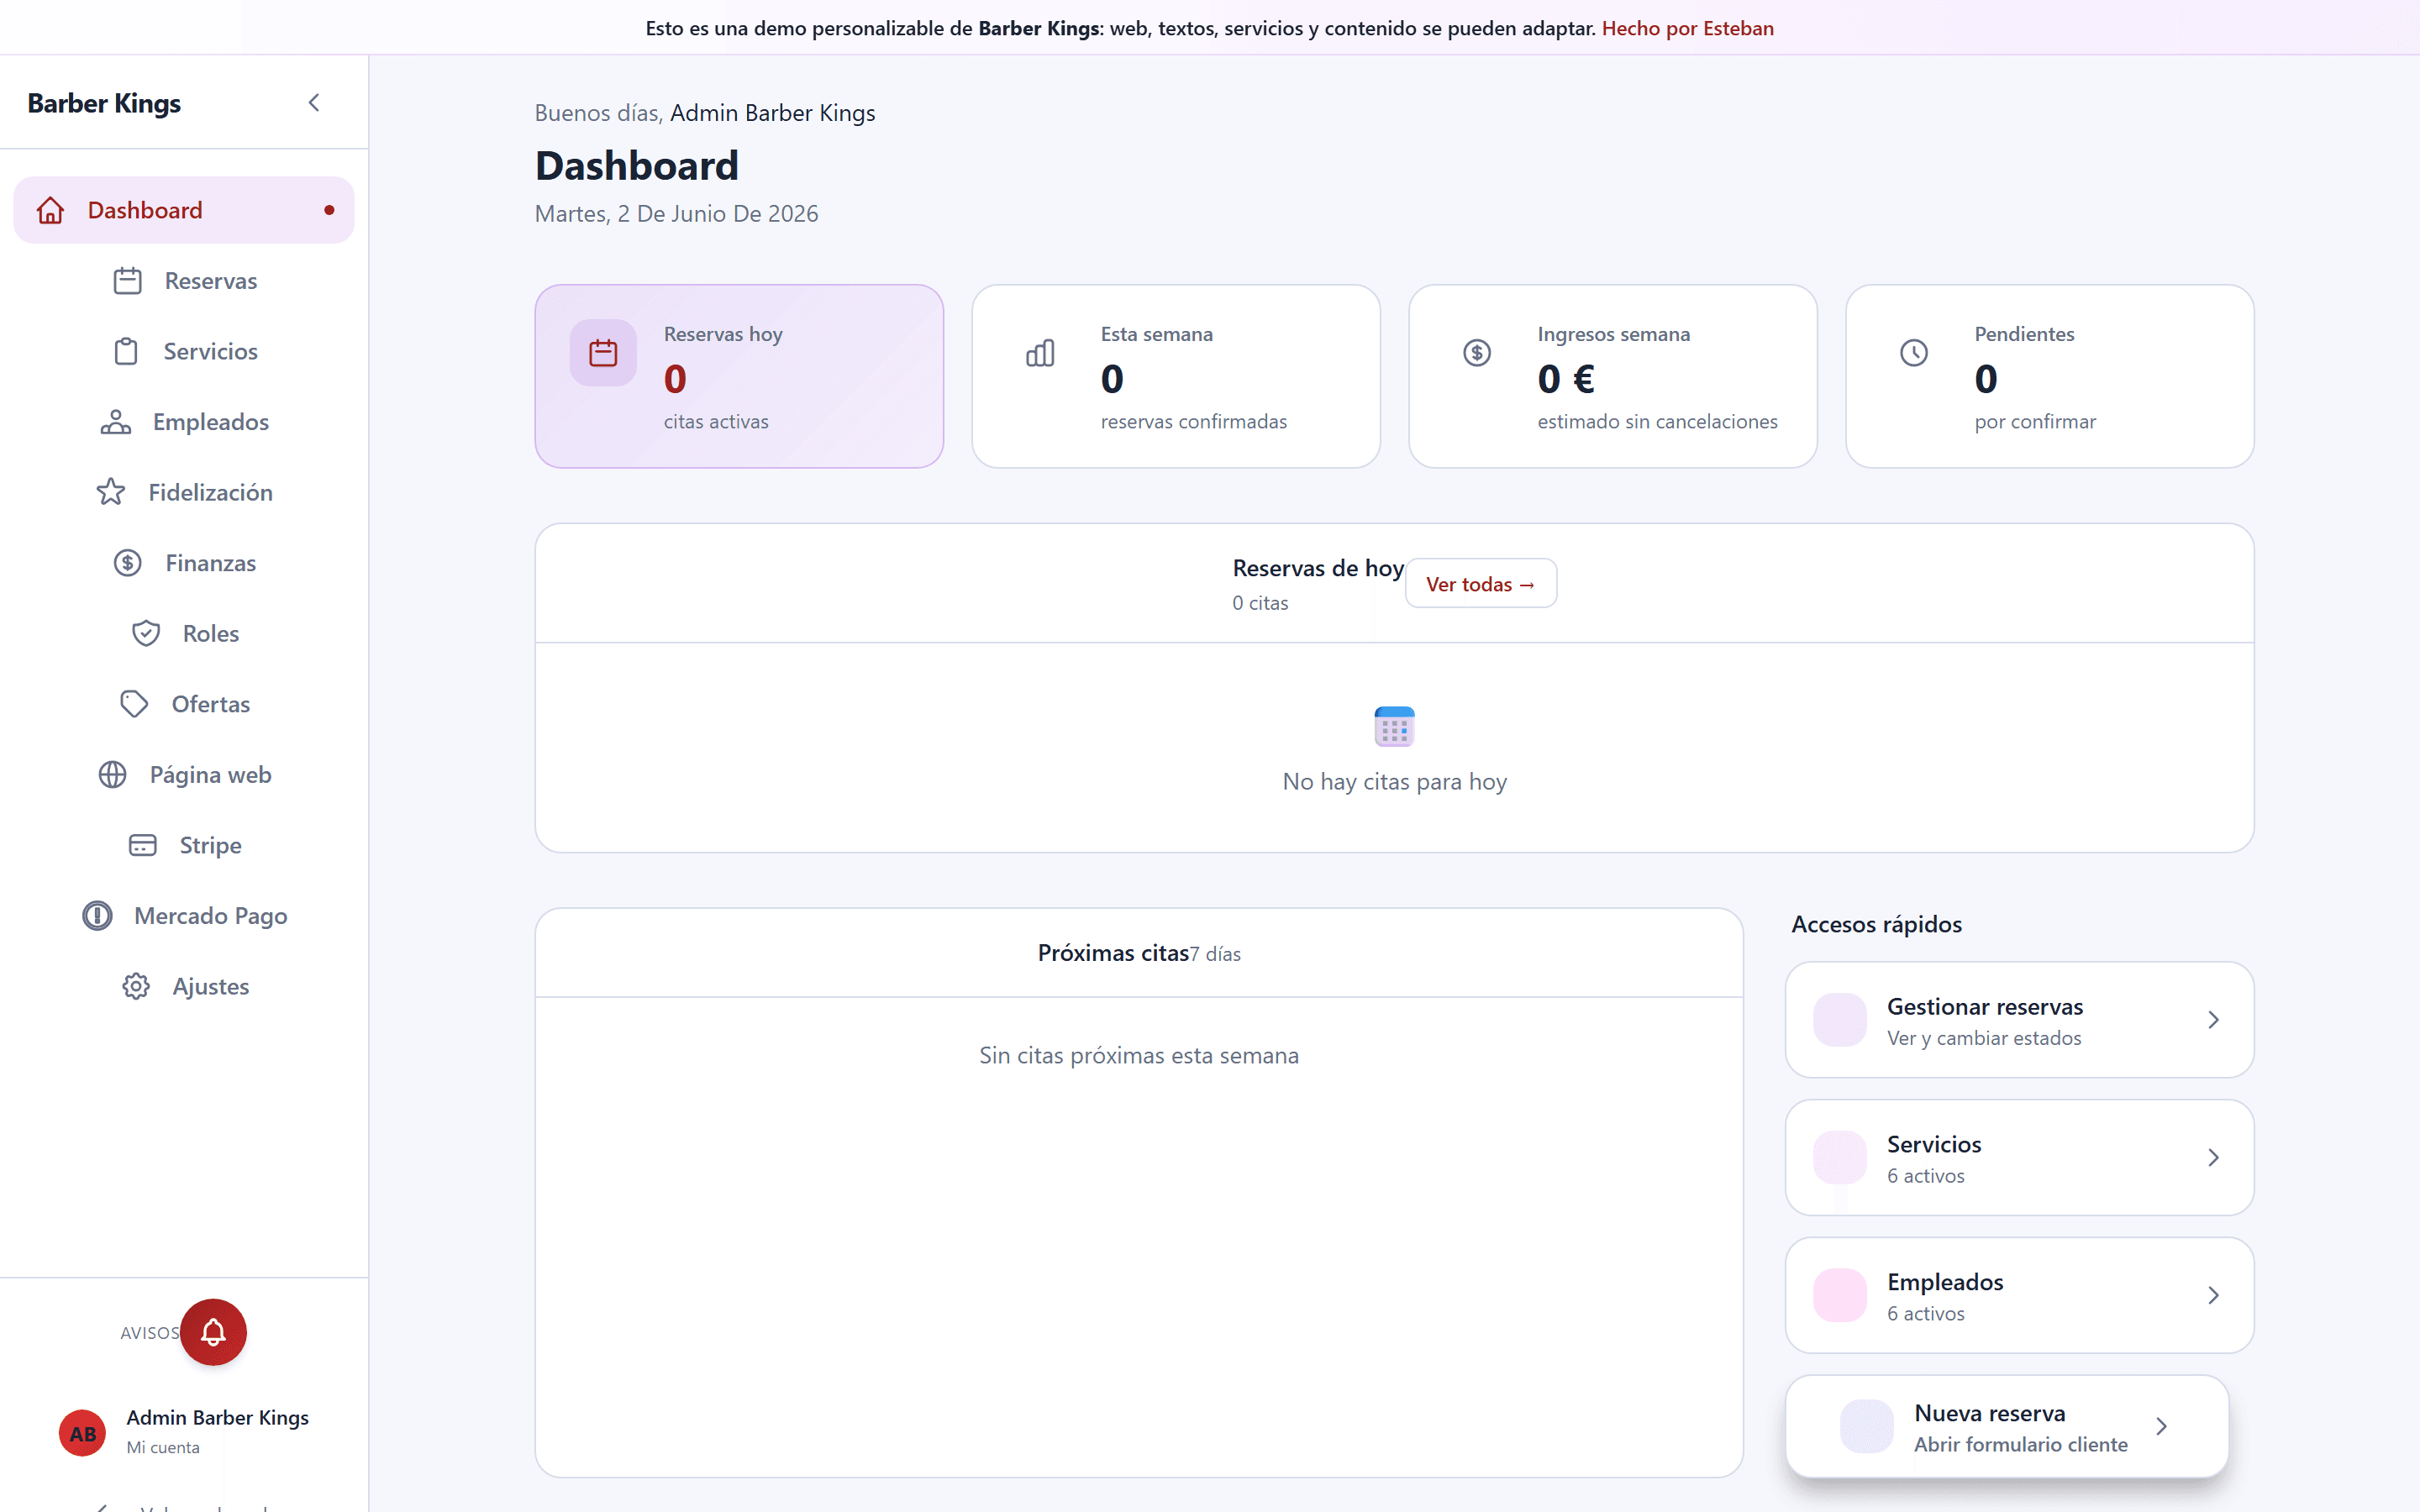The image size is (2420, 1512).
Task: Click the Ofertas tag icon
Action: 134,704
